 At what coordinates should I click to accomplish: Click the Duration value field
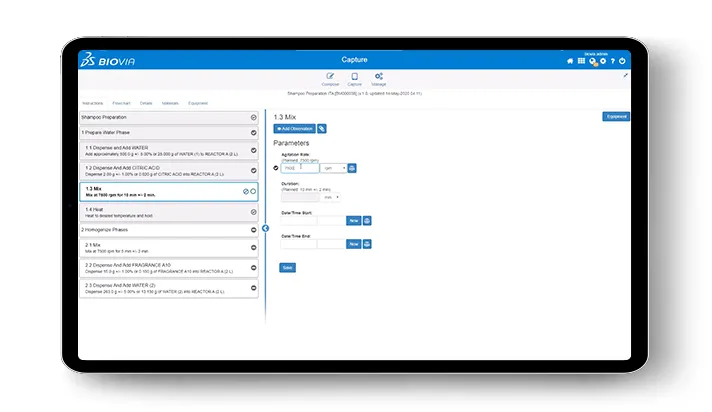(x=300, y=197)
